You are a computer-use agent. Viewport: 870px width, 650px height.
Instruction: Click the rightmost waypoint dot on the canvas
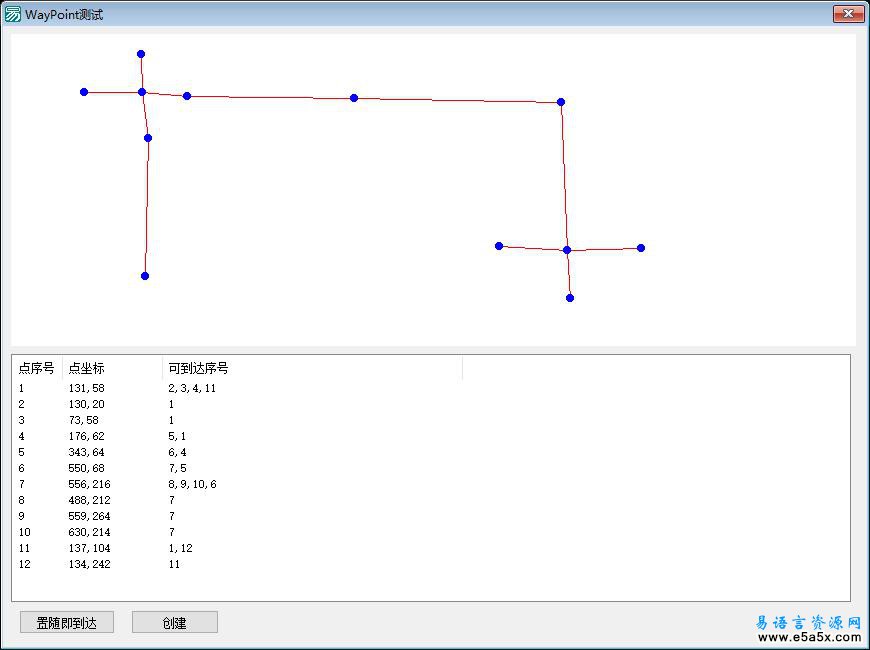click(x=641, y=248)
